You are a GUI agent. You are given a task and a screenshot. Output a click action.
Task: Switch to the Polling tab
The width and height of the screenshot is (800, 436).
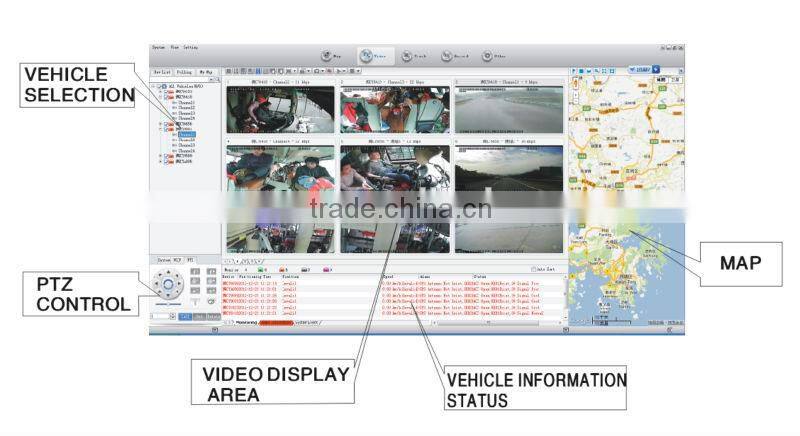pyautogui.click(x=184, y=72)
